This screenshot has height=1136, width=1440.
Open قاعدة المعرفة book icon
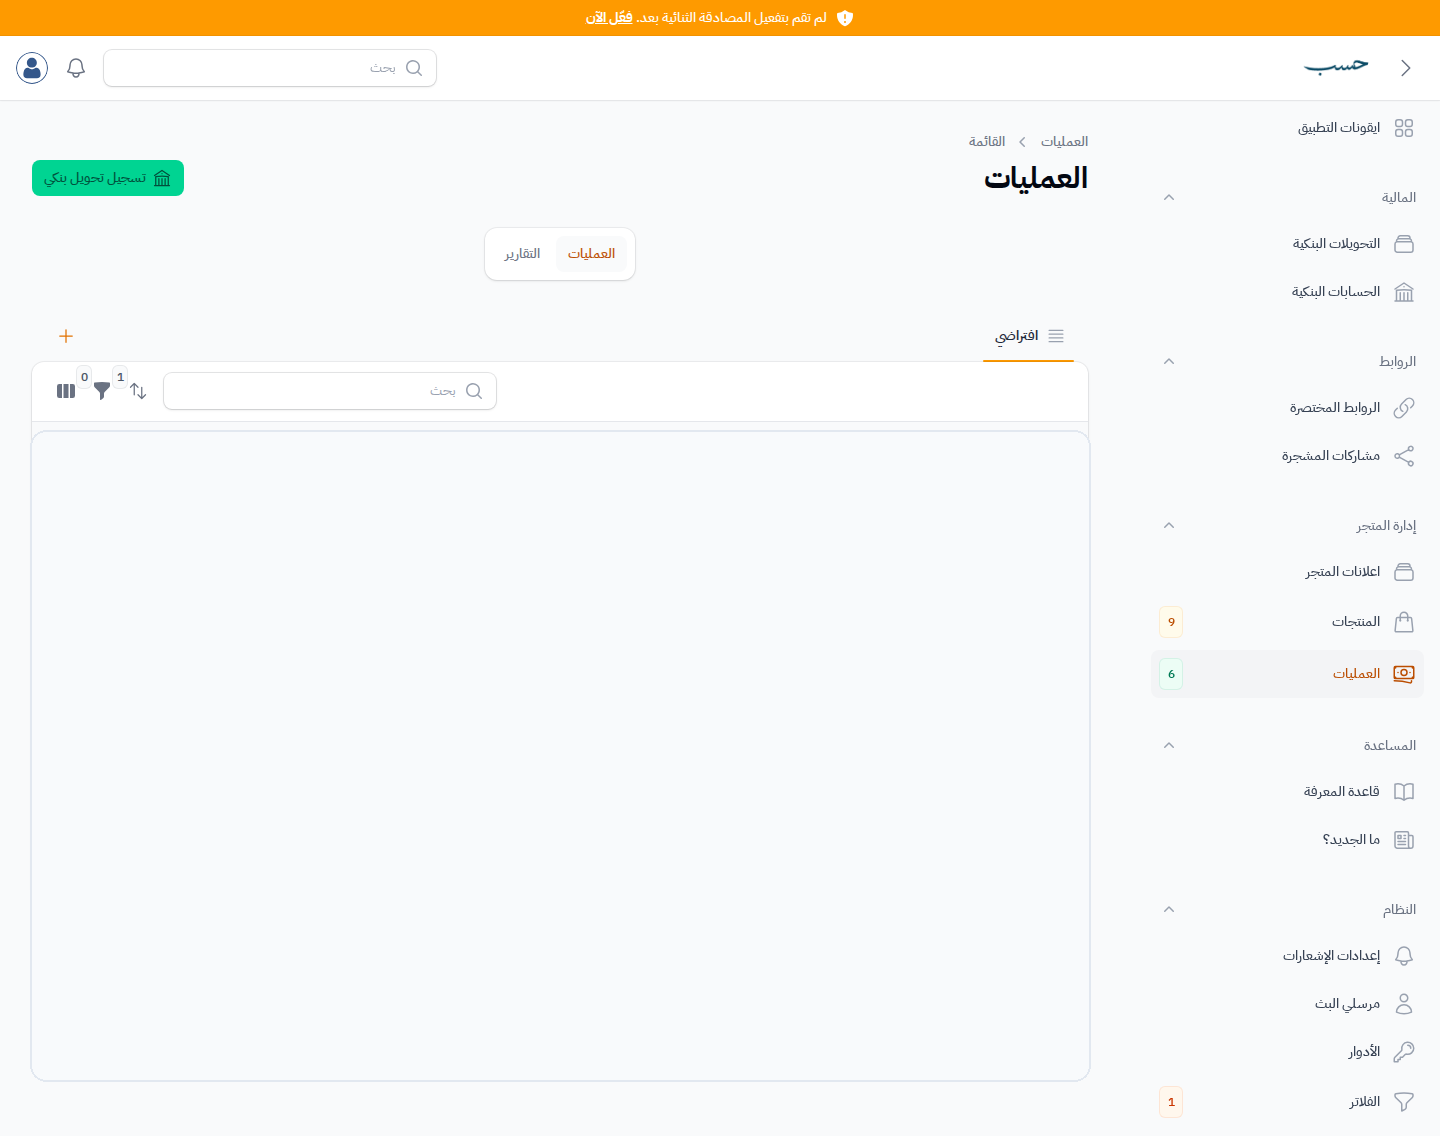(x=1404, y=792)
